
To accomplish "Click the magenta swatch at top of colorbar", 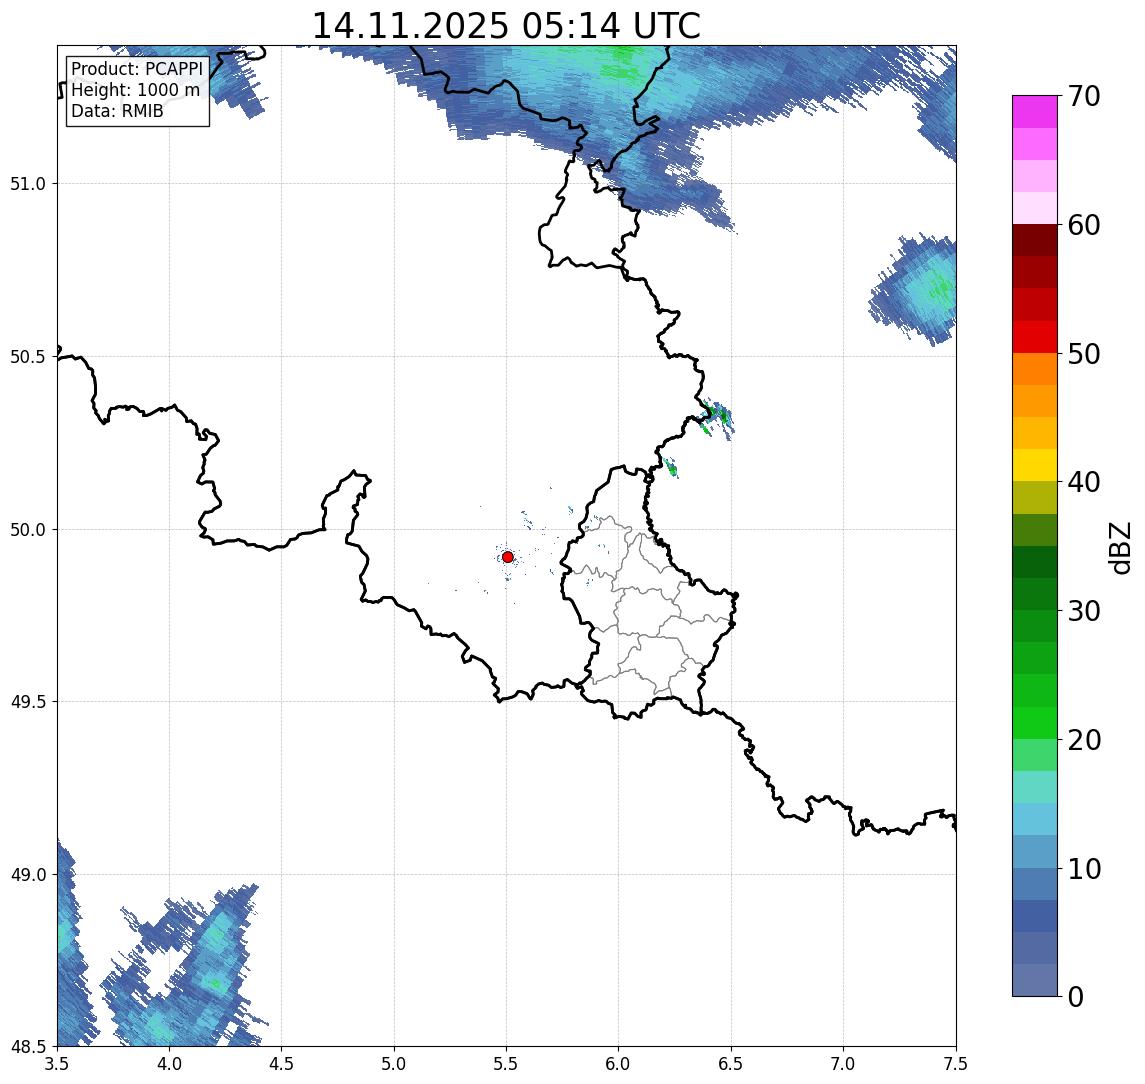I will (x=1035, y=112).
